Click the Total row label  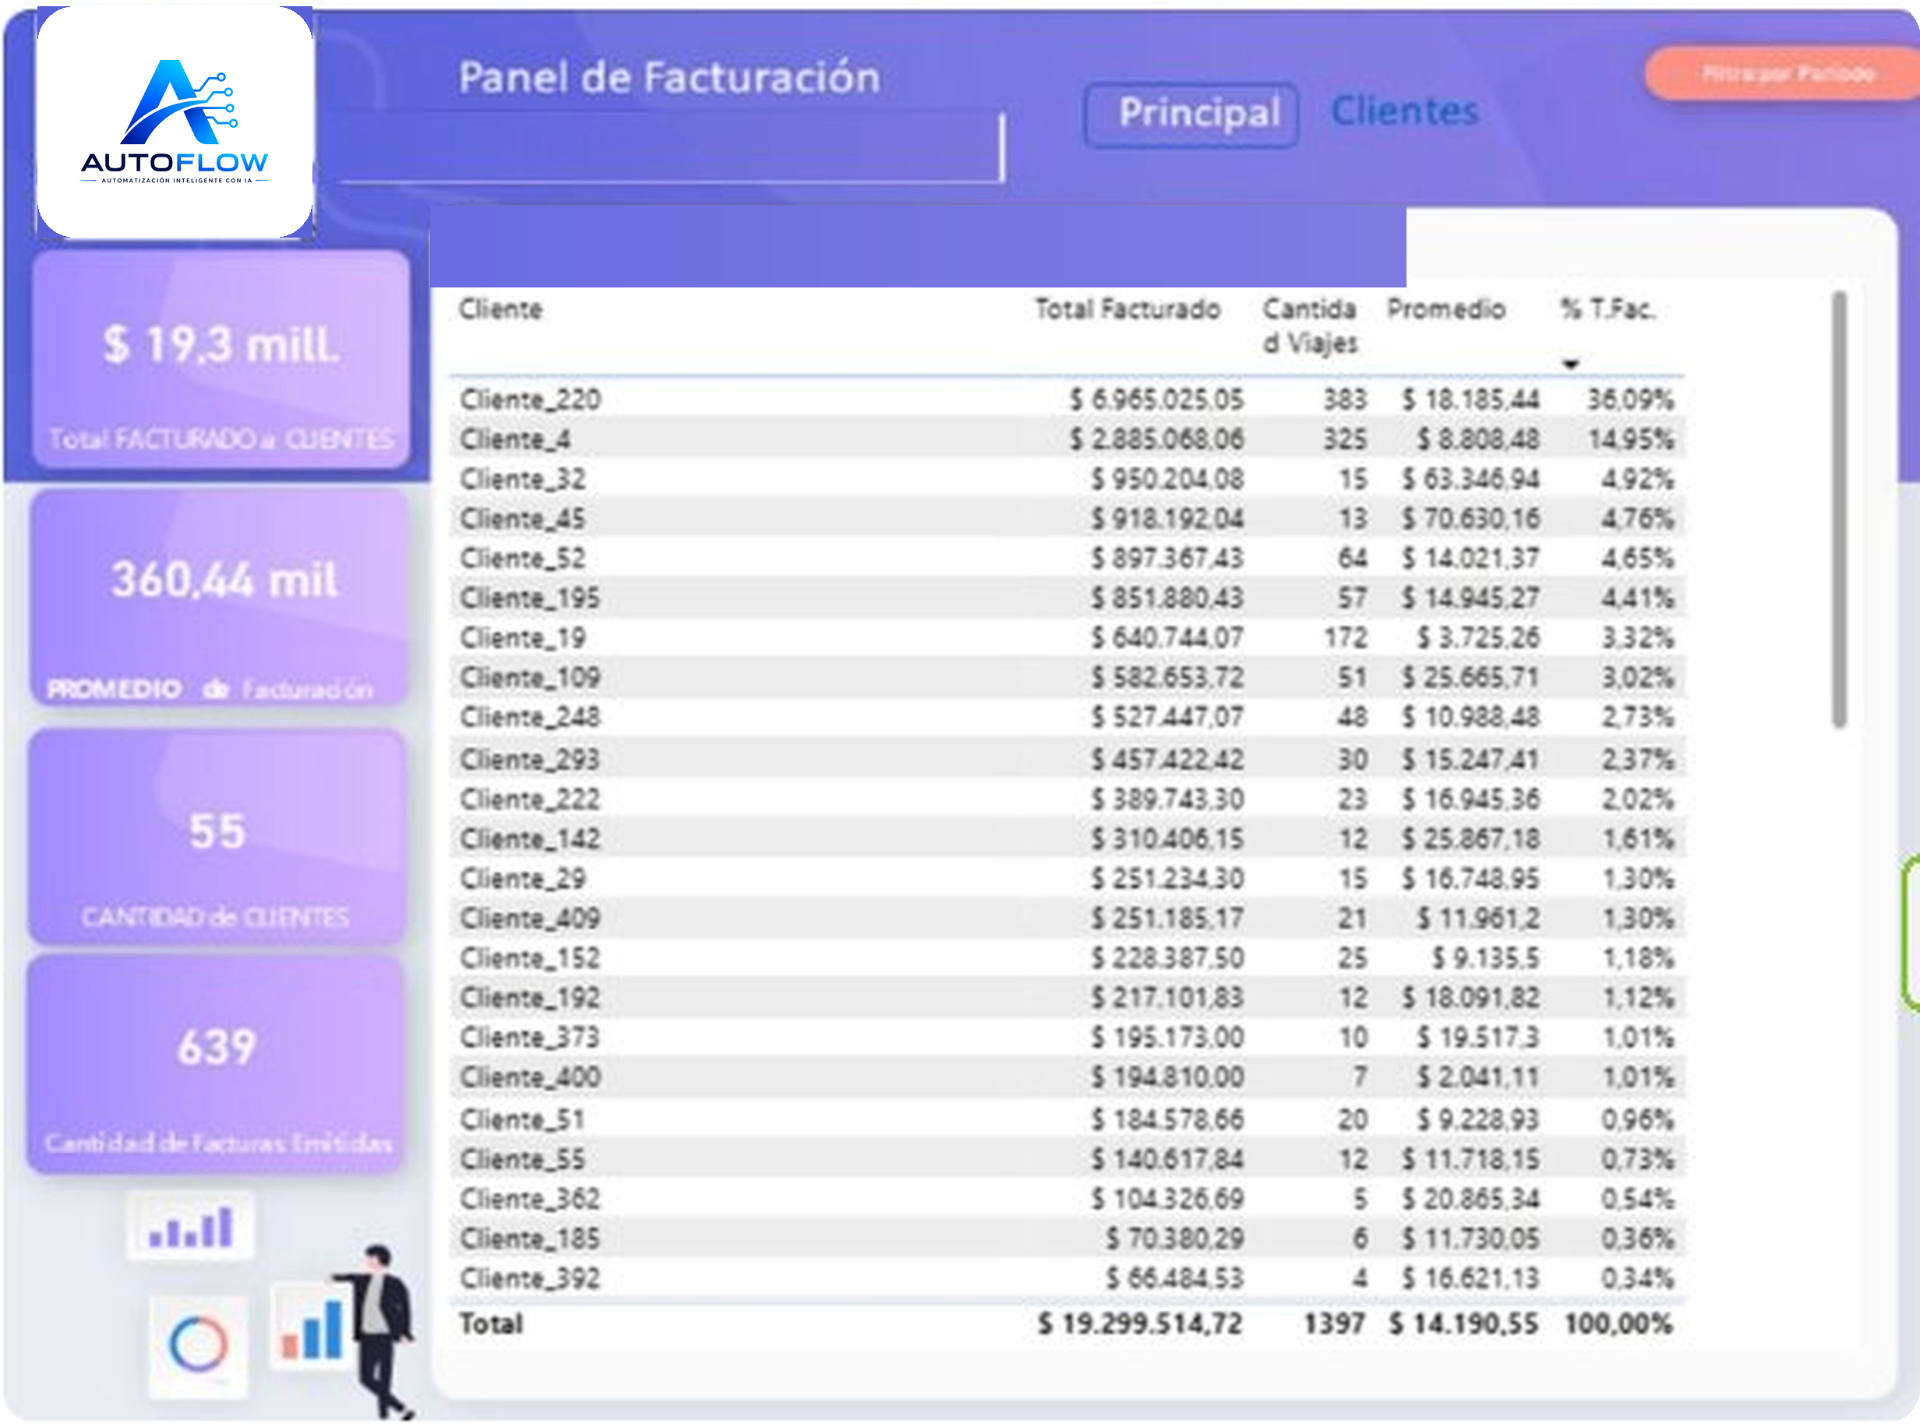[491, 1323]
